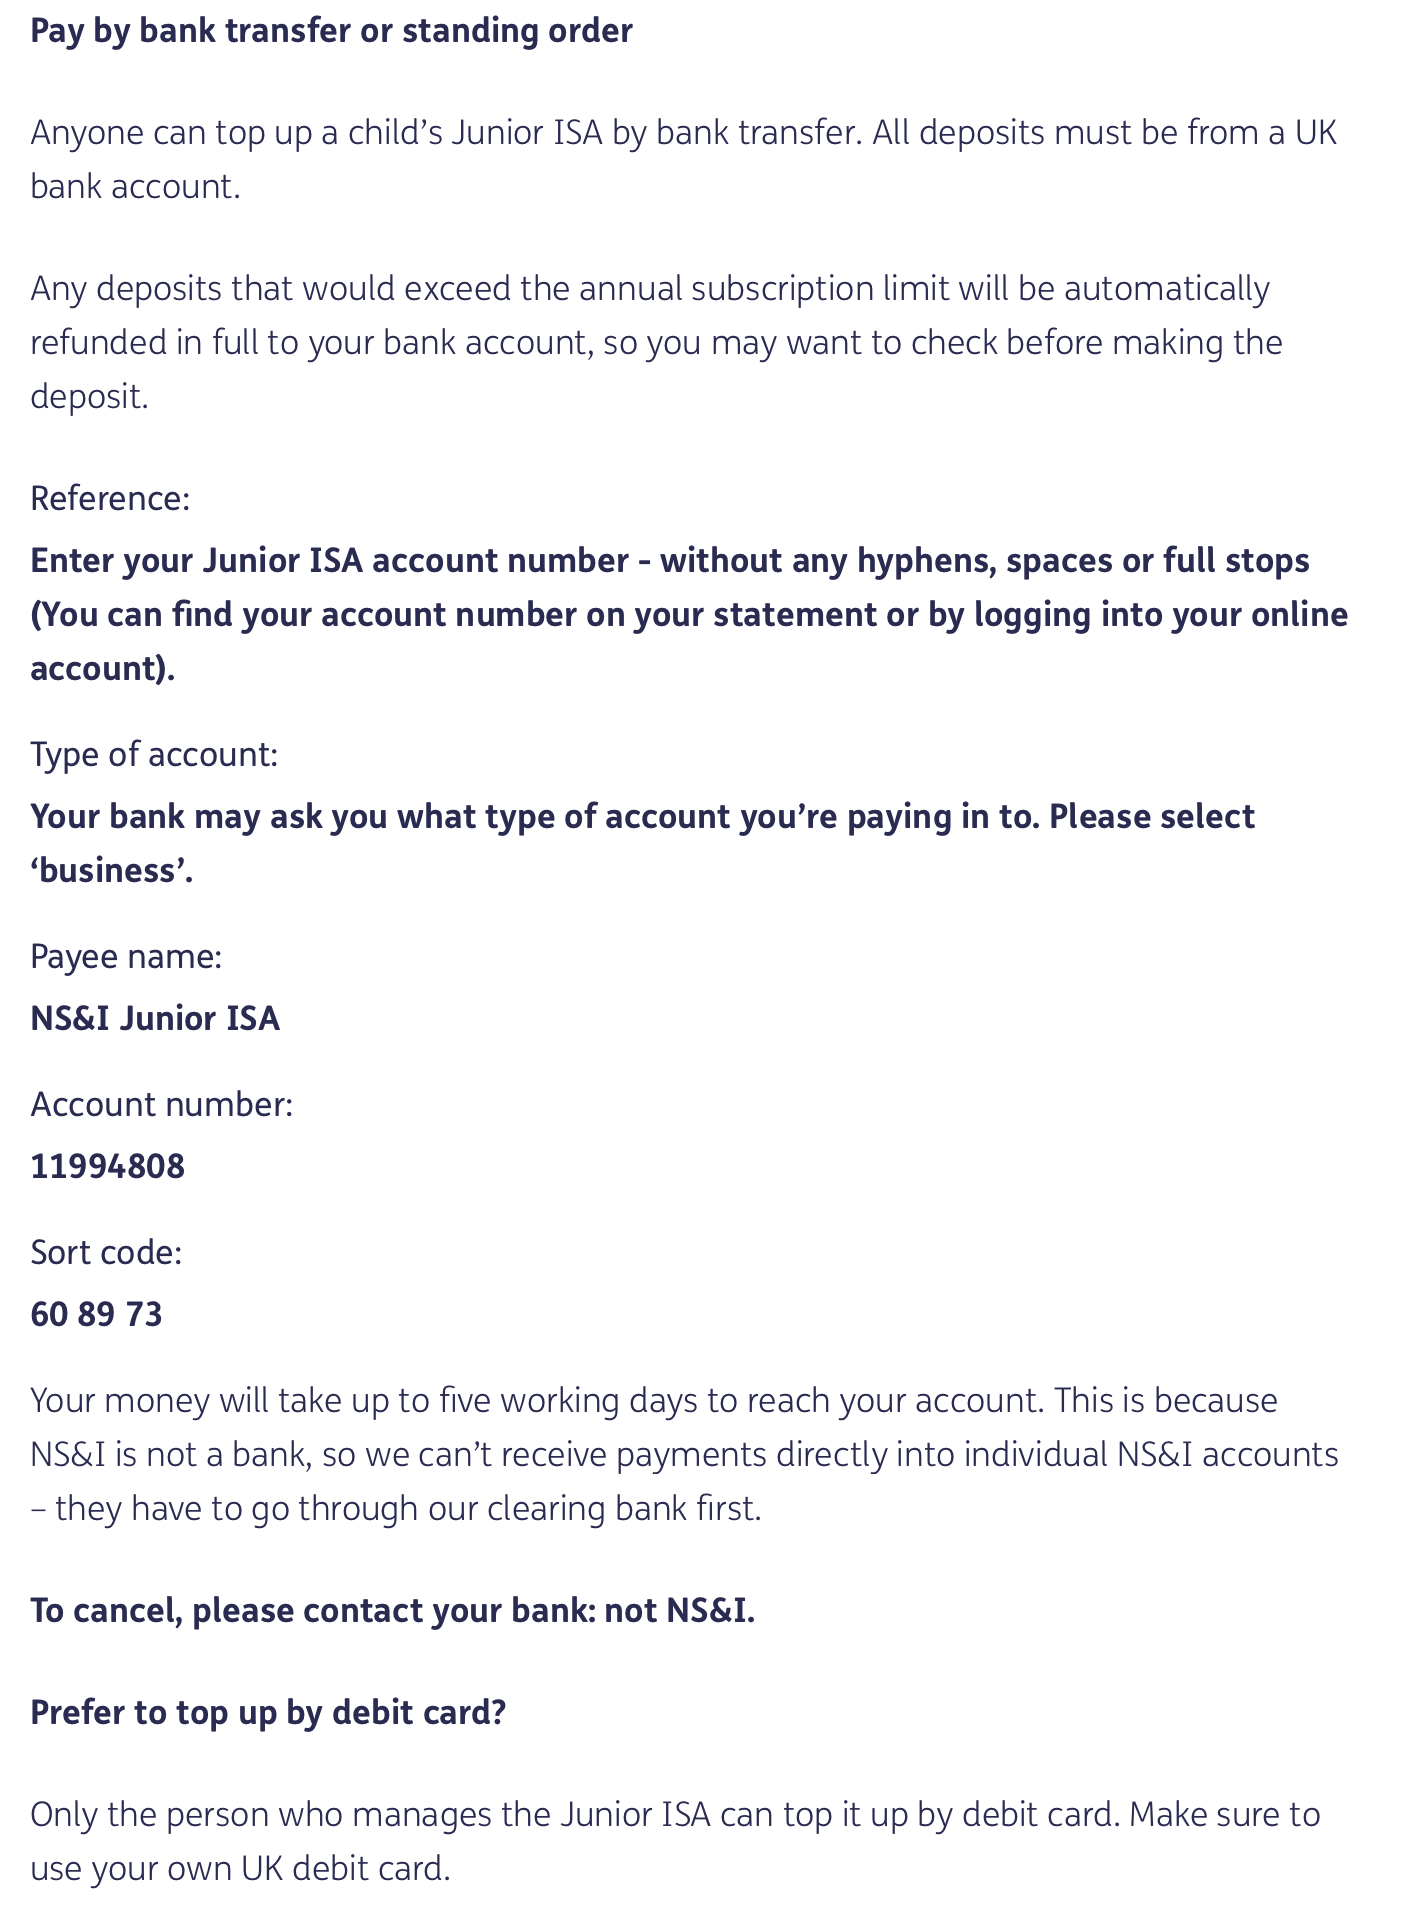Click the paragraph about automatically refunded deposits
The image size is (1414, 1906).
click(x=656, y=342)
